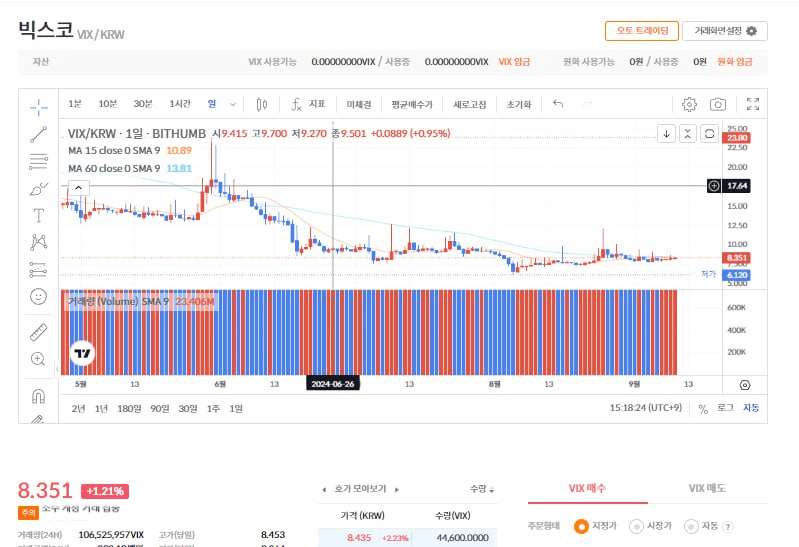
Task: Click the 원화 입금 deposit link
Action: [735, 62]
